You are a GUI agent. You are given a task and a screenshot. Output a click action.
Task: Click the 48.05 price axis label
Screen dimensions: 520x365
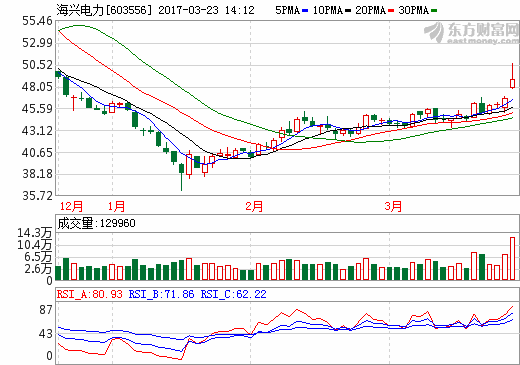click(x=37, y=87)
